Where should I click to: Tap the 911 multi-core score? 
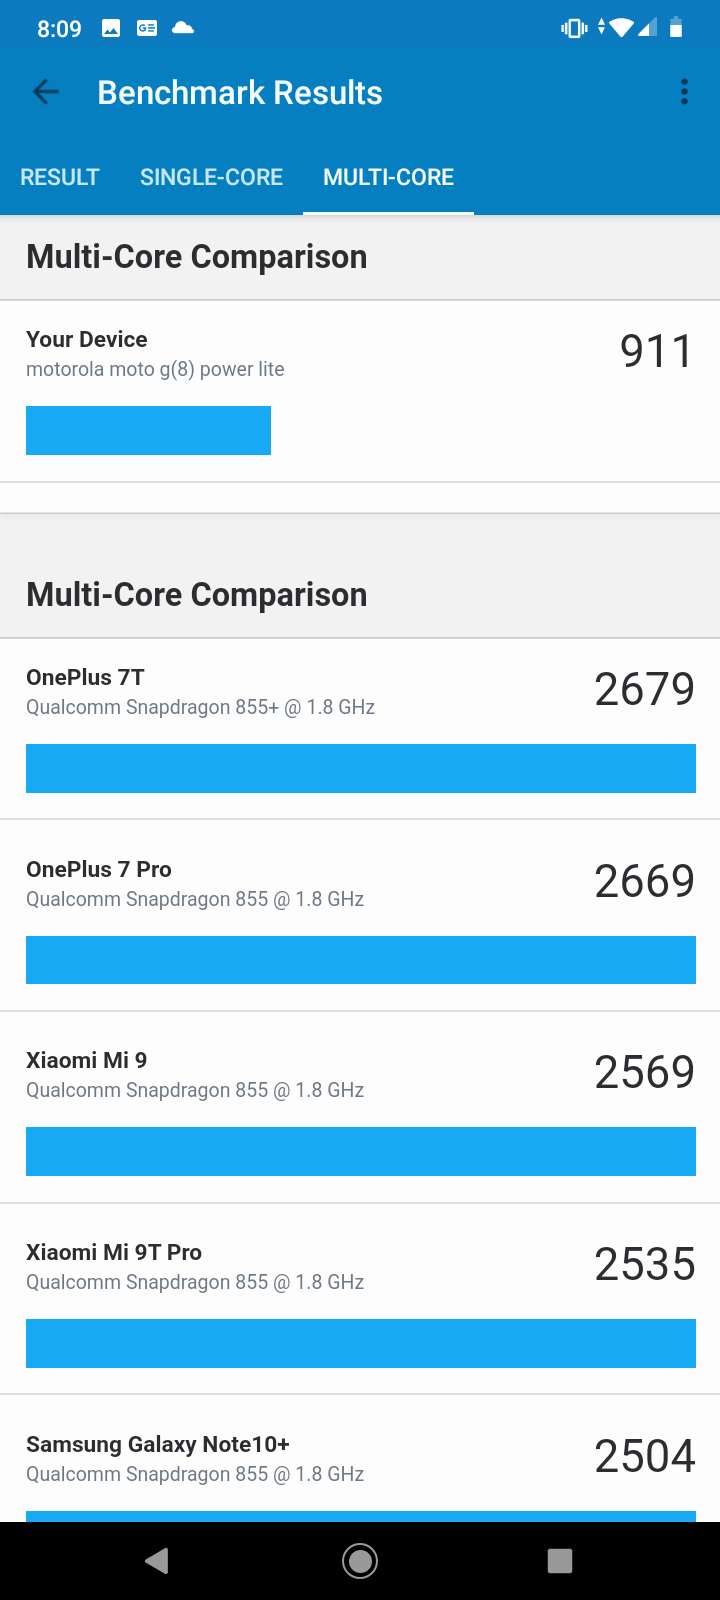[656, 352]
